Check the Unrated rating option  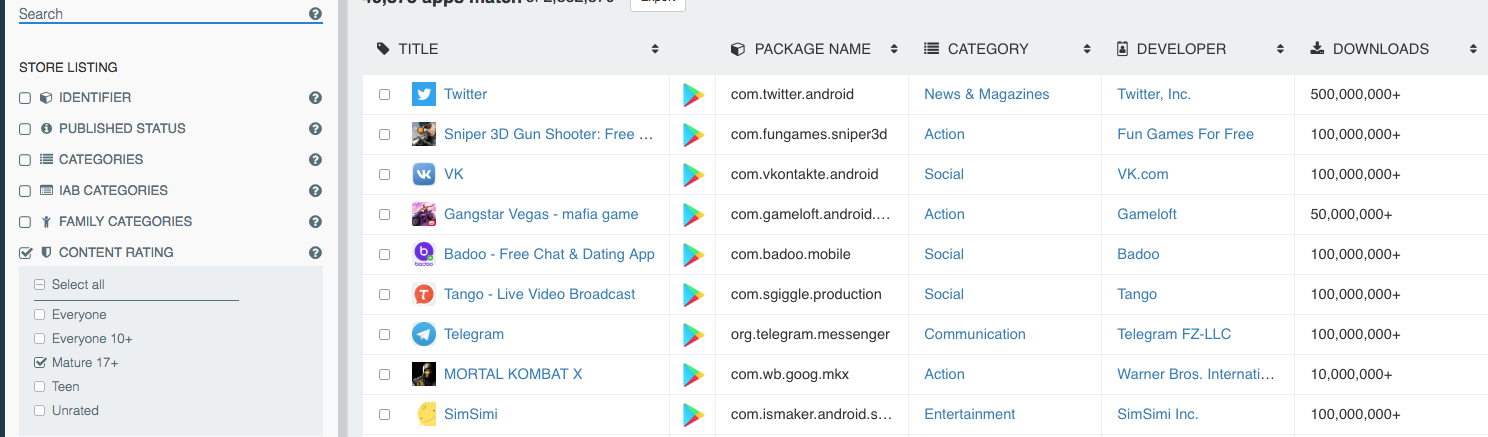coord(40,411)
